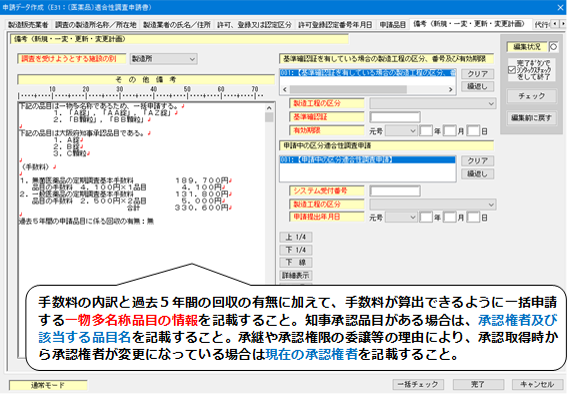Click the 年 field of 有効期限
Image resolution: width=568 pixels, height=394 pixels.
pyautogui.click(x=426, y=131)
